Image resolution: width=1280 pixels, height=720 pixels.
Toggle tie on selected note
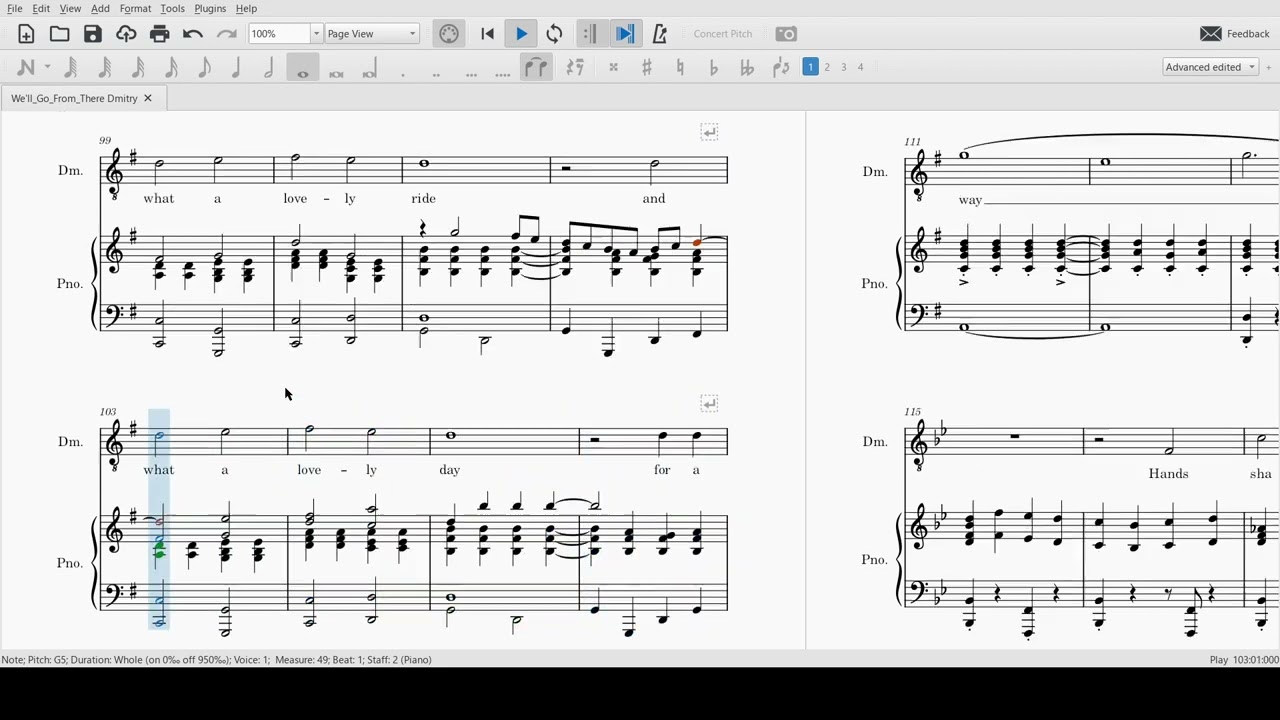point(537,67)
